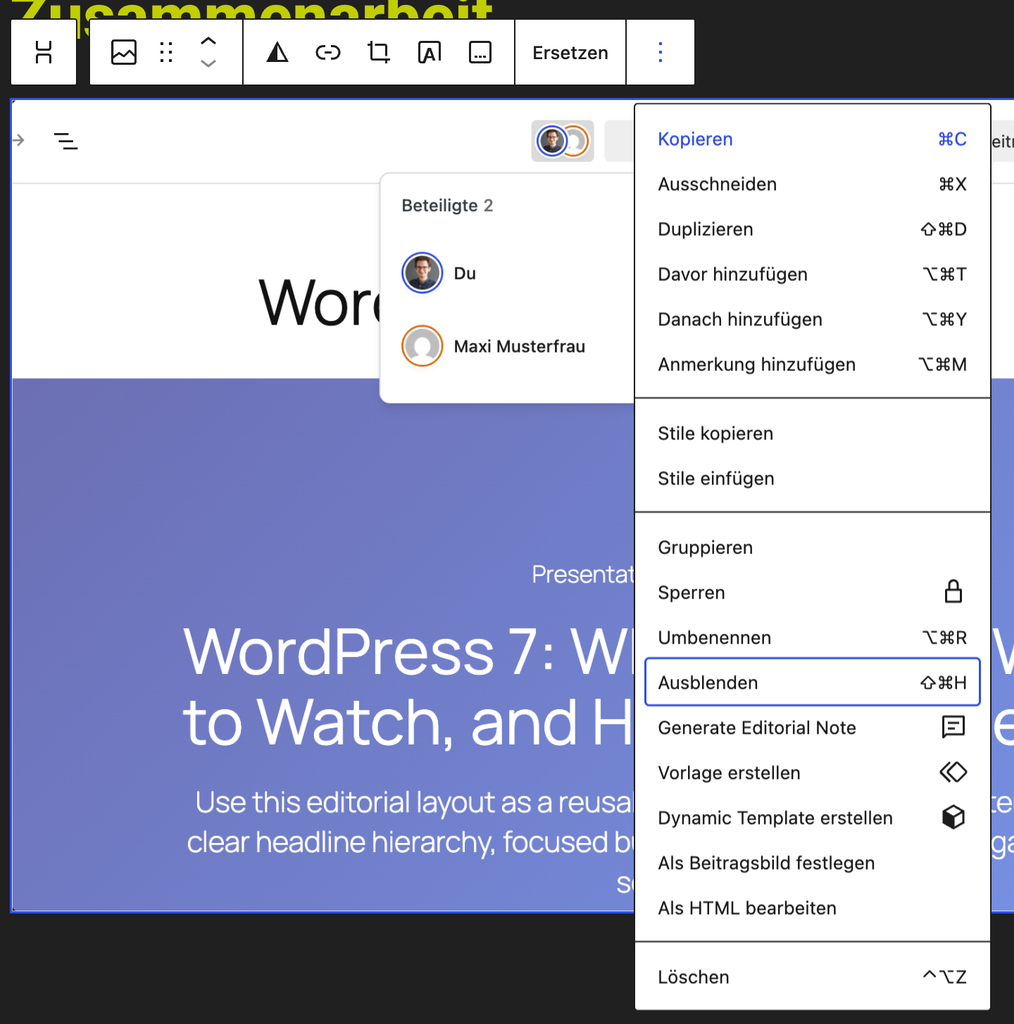Select the parent block icon in toolbar

tap(44, 52)
